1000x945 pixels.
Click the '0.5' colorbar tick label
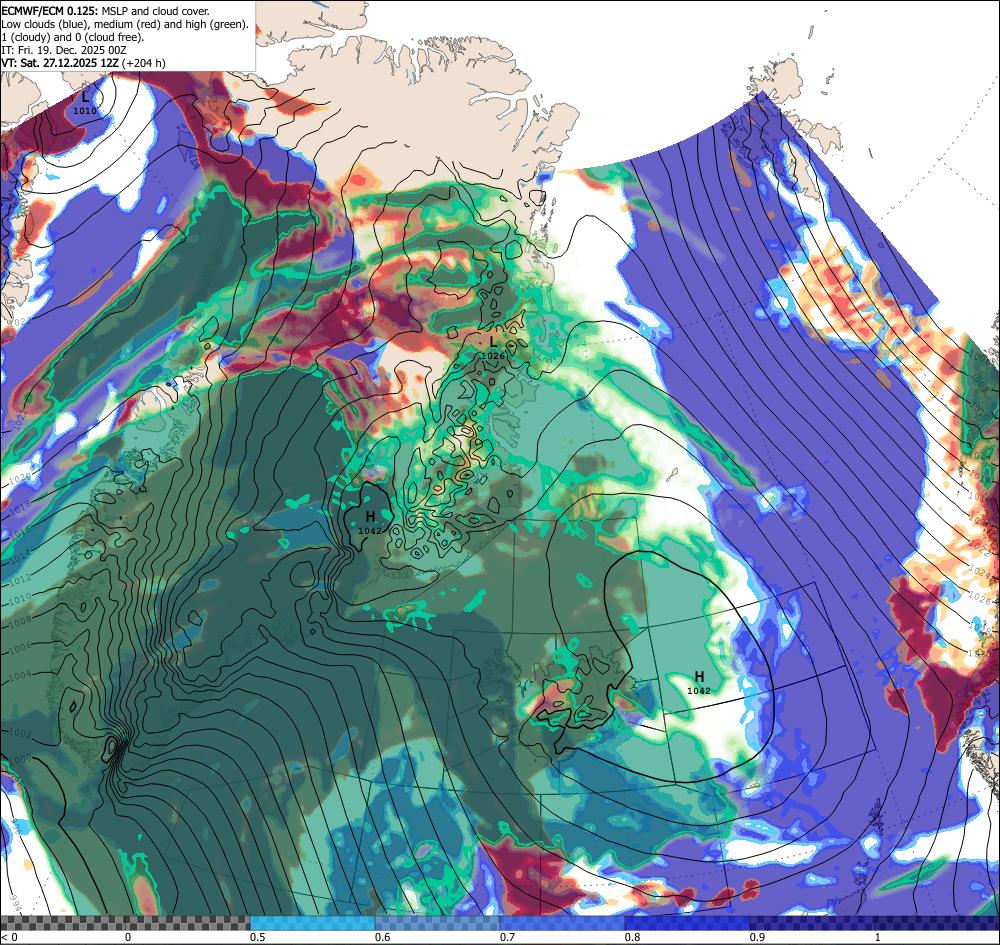tap(258, 937)
